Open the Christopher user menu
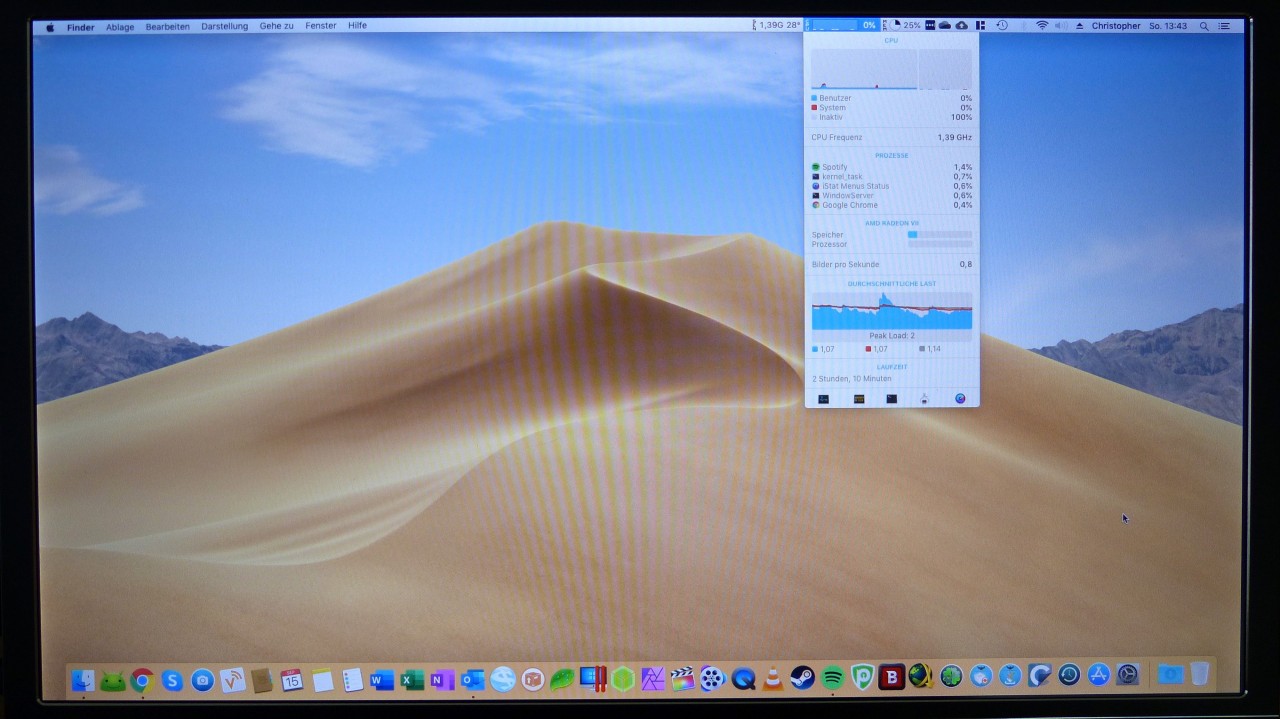Image resolution: width=1280 pixels, height=719 pixels. click(x=1116, y=26)
